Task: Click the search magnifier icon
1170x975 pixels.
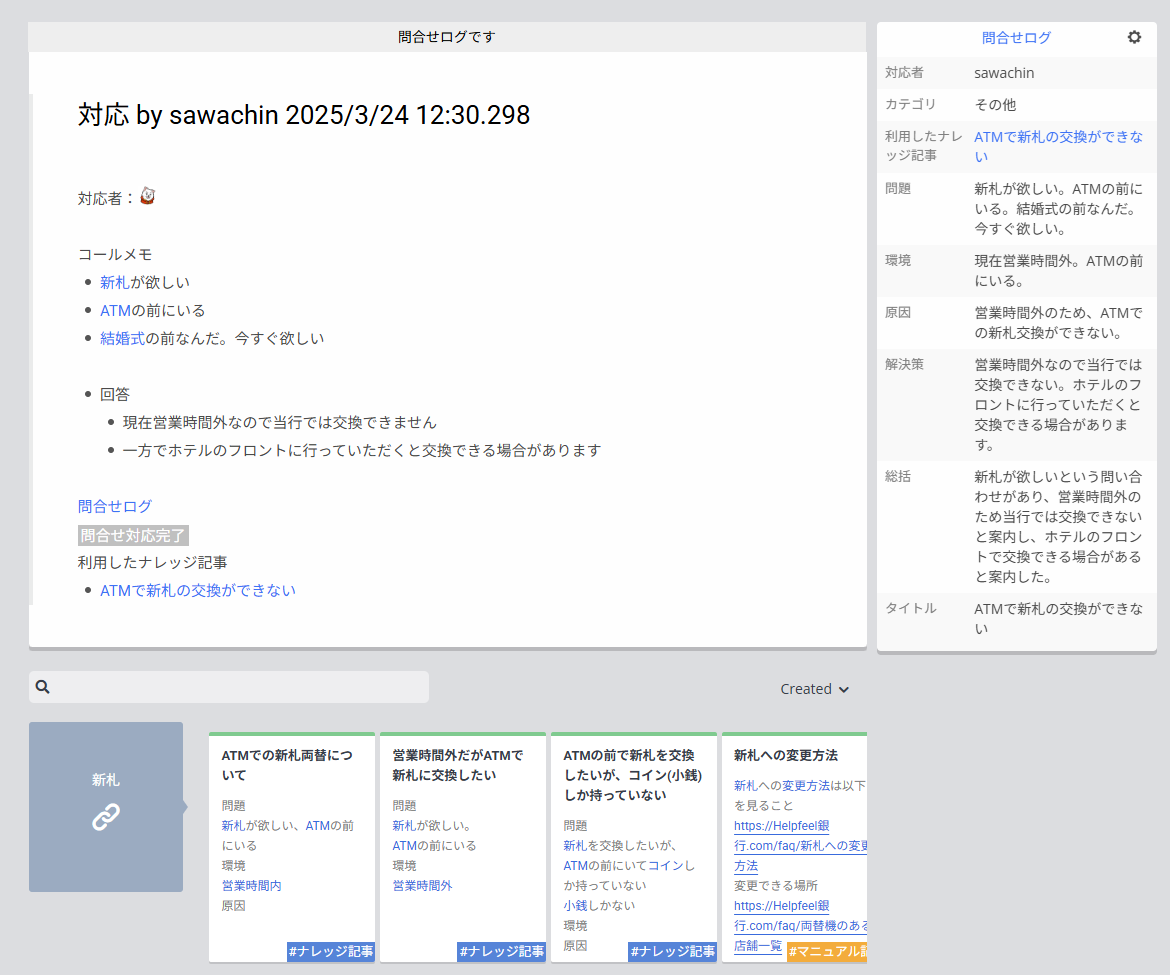Action: click(43, 687)
